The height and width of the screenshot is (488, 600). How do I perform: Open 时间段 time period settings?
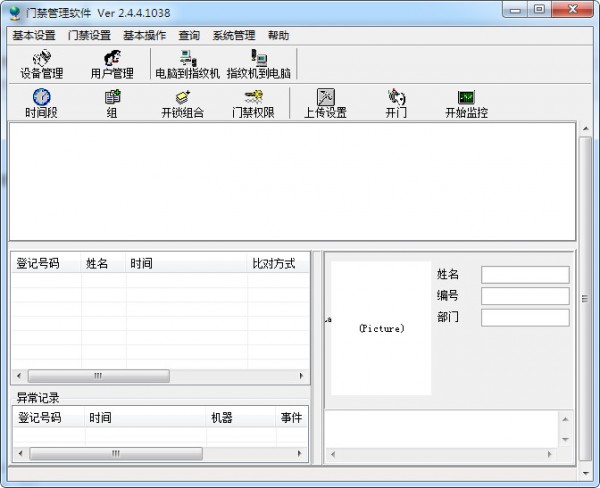pyautogui.click(x=41, y=103)
